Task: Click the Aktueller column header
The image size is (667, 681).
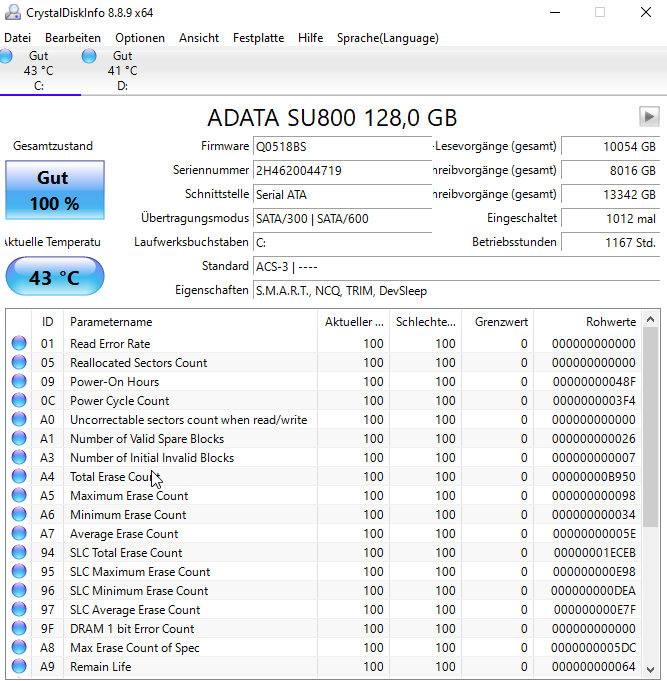Action: [353, 322]
